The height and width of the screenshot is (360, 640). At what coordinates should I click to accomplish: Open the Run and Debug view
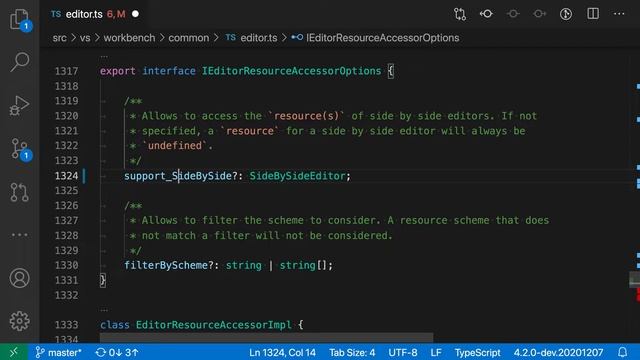[x=20, y=106]
